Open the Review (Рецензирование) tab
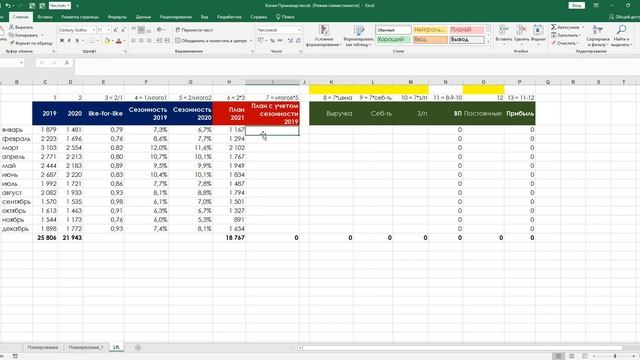Viewport: 640px width, 360px height. pos(176,17)
